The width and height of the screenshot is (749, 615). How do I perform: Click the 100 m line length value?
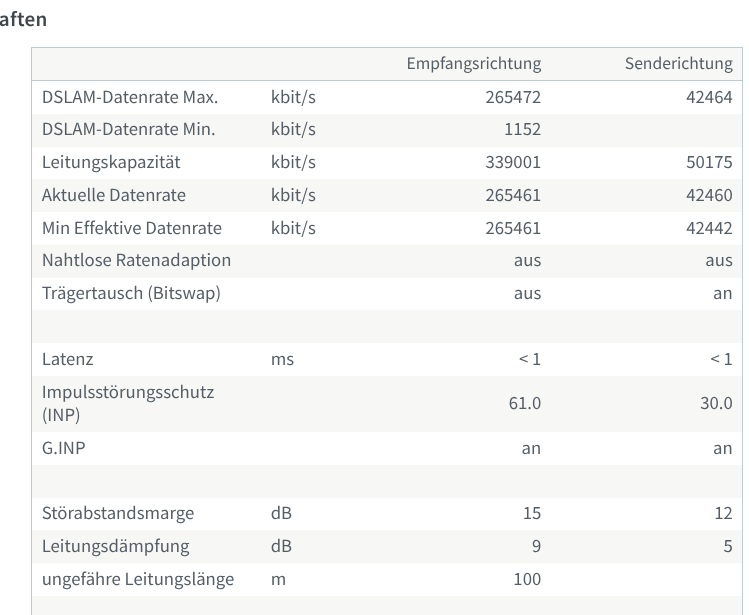tap(527, 579)
